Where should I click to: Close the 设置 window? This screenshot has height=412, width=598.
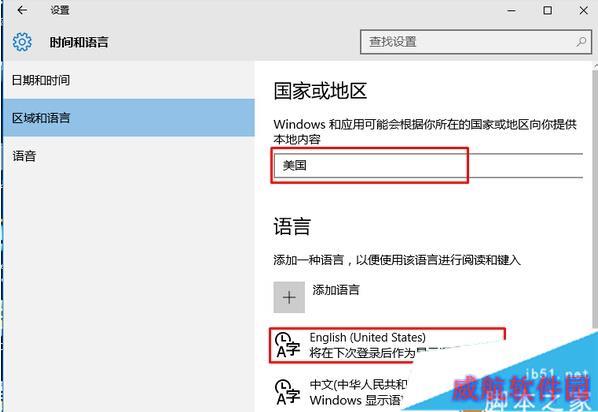click(x=584, y=10)
